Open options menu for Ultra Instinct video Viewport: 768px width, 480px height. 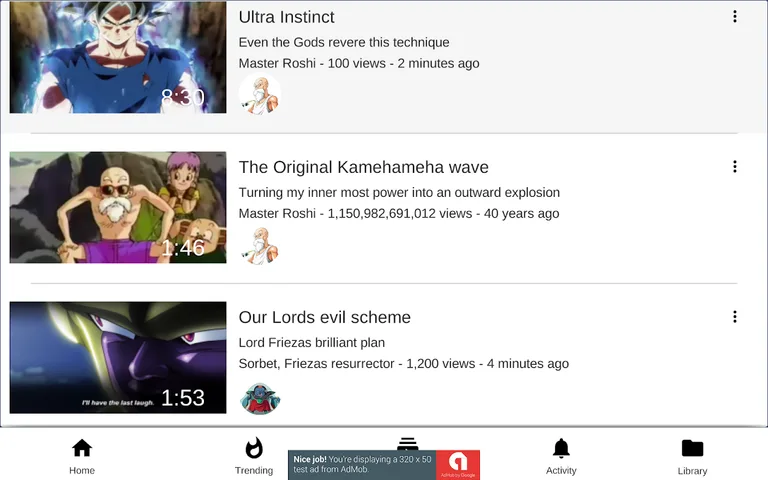[x=735, y=17]
